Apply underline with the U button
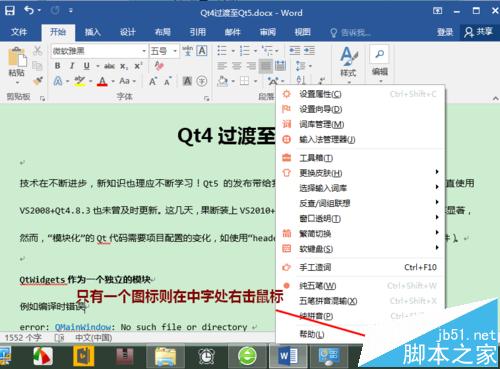Viewport: 500px width, 369px height. click(87, 66)
